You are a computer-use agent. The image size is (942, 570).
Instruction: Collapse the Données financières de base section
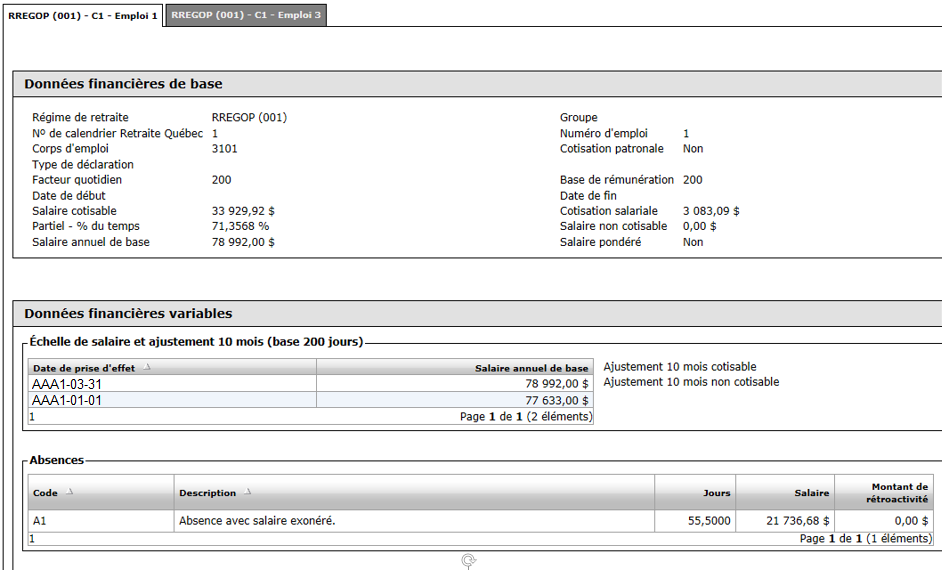point(123,83)
